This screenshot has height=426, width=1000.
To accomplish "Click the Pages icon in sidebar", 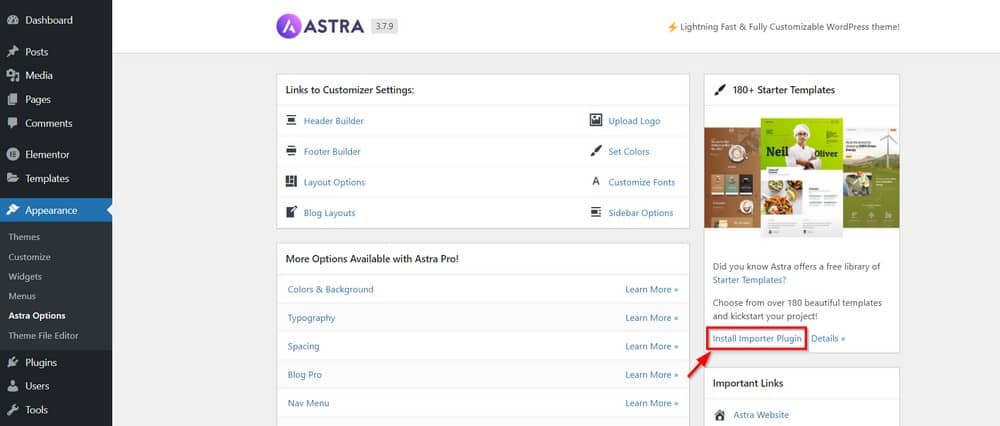I will point(12,99).
